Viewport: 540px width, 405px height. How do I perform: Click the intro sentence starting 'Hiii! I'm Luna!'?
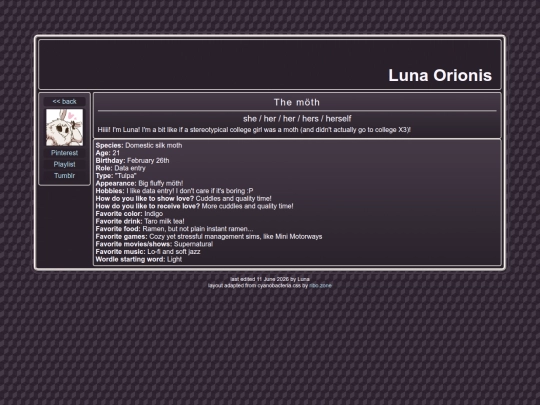coord(254,130)
